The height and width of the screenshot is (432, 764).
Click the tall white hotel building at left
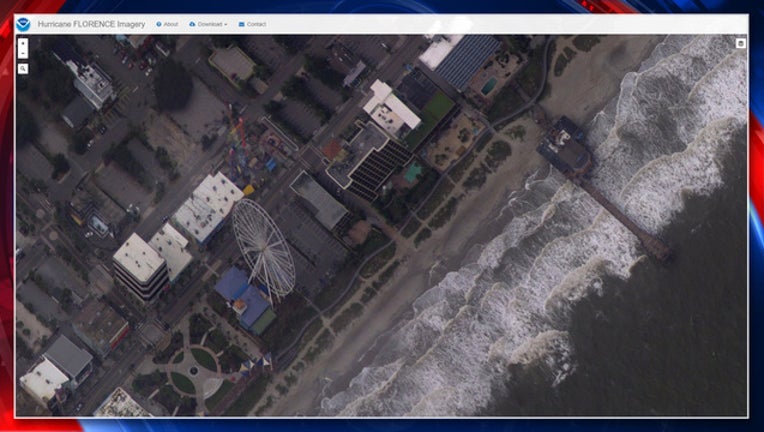coord(139,263)
